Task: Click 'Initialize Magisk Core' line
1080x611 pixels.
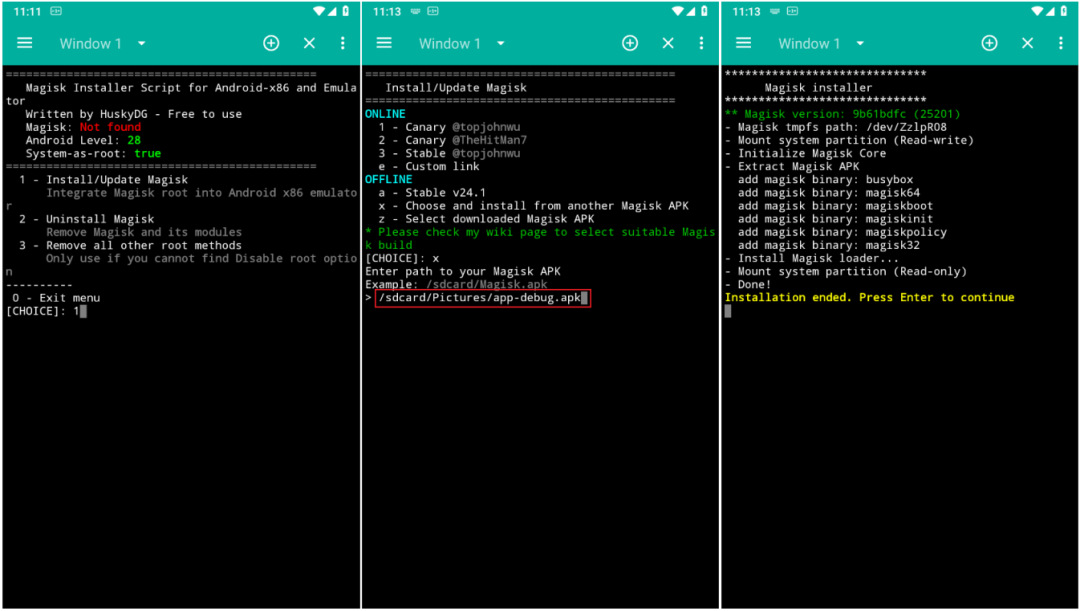Action: pyautogui.click(x=805, y=153)
